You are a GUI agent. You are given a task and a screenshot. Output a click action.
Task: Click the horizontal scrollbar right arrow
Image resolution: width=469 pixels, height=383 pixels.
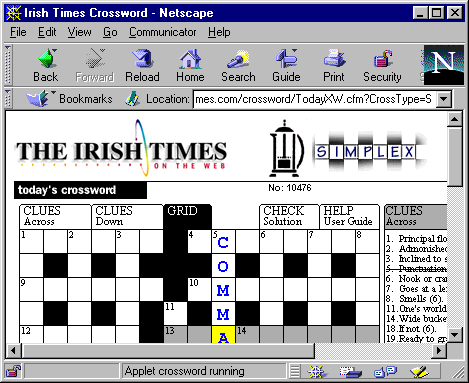click(439, 350)
